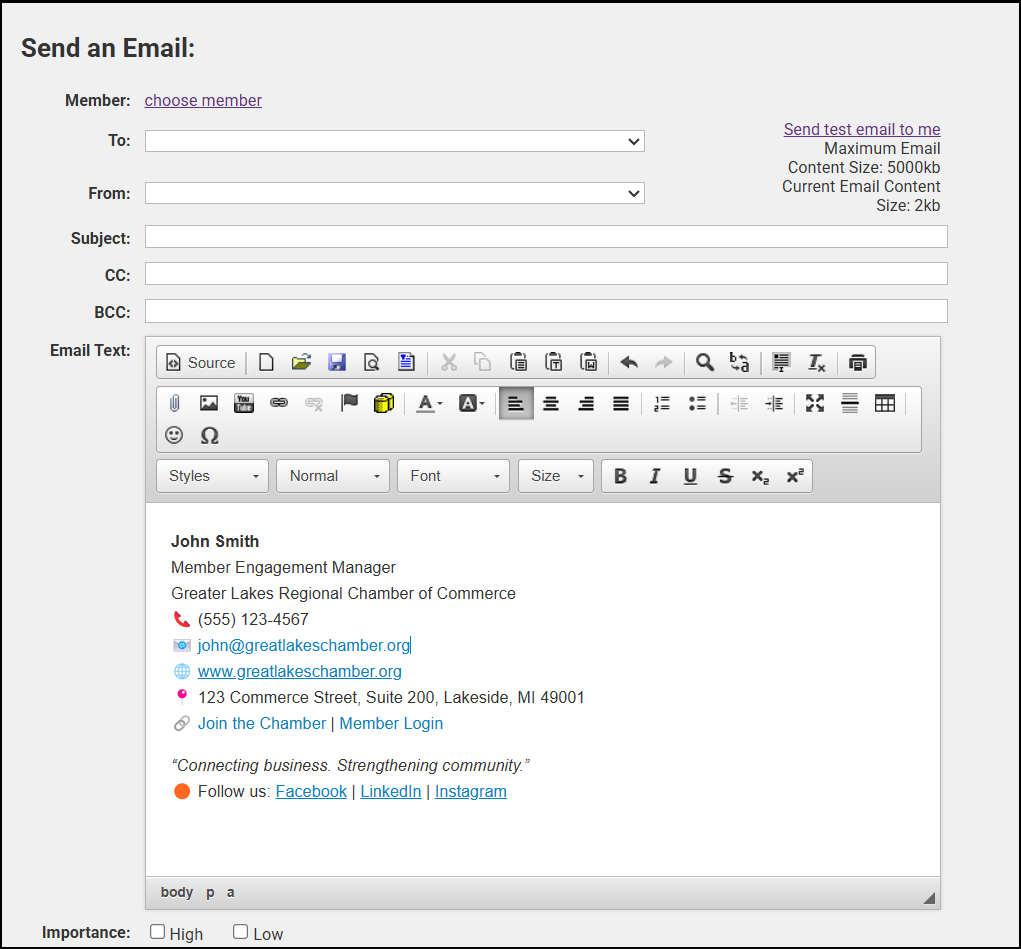
Task: Click the Source view button
Action: (200, 363)
